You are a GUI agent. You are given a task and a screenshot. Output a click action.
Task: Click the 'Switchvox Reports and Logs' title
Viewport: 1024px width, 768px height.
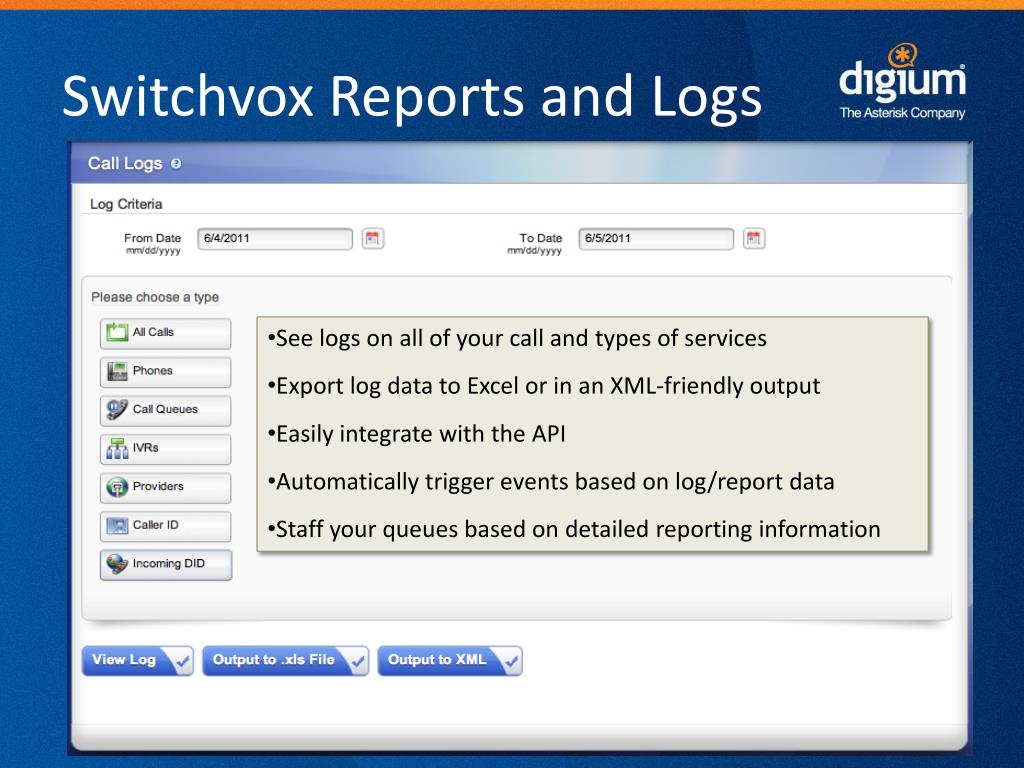click(412, 97)
